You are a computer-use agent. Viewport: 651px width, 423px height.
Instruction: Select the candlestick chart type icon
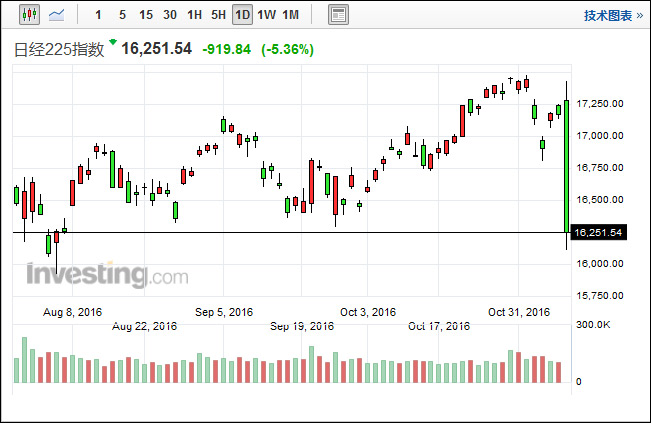pyautogui.click(x=28, y=15)
